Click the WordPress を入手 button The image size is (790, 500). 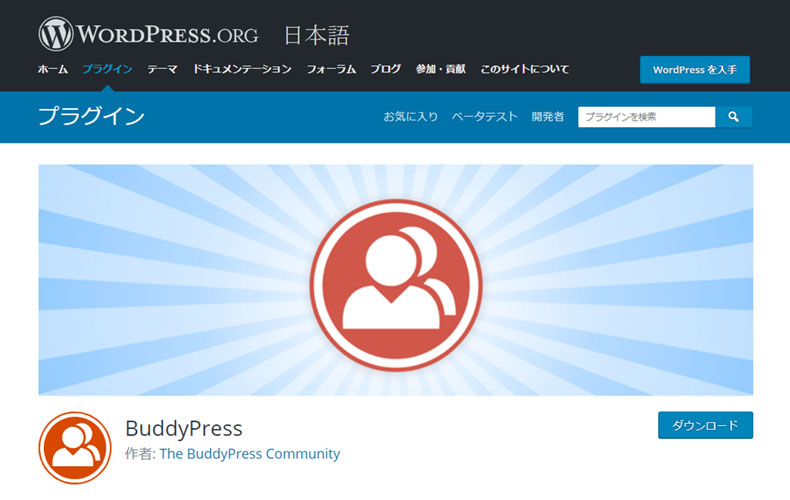(x=695, y=70)
